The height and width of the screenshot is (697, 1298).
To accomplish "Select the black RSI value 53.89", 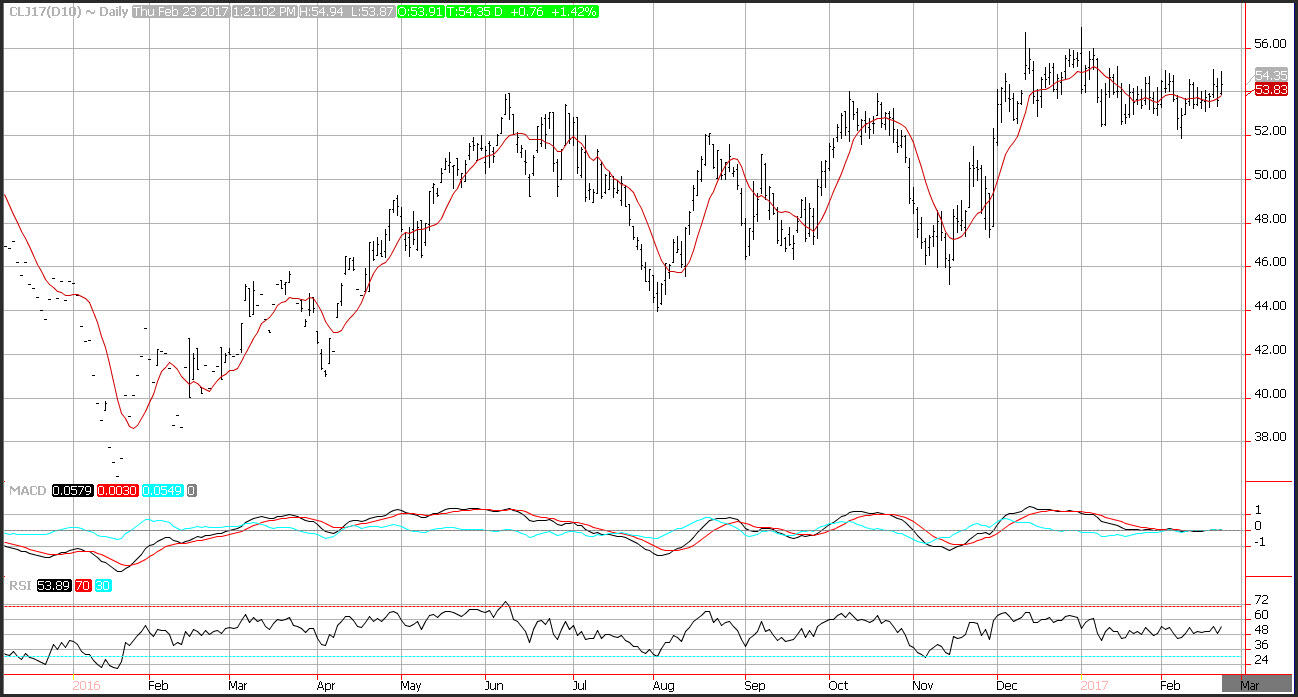I will pos(55,583).
